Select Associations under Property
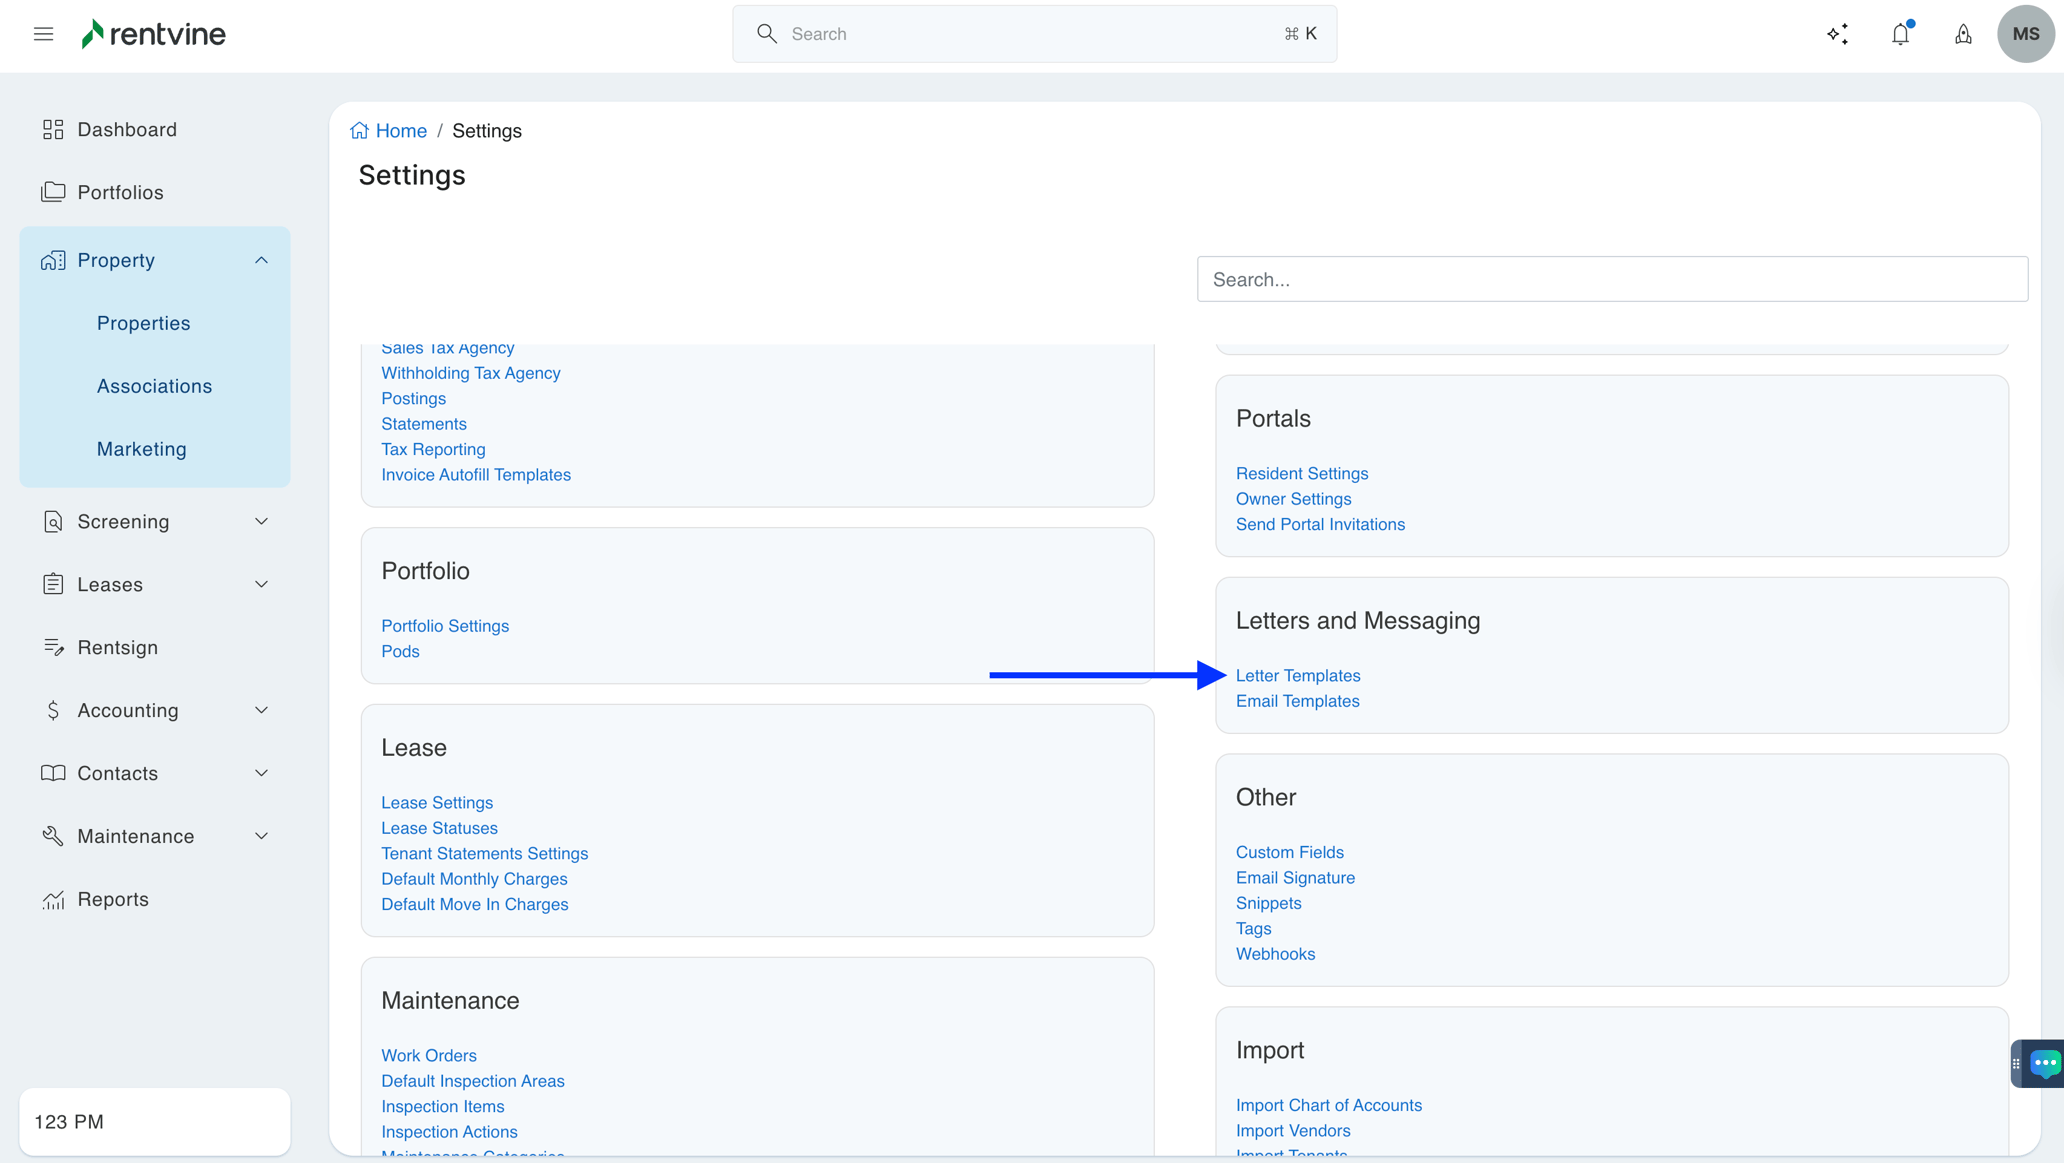The image size is (2064, 1163). click(154, 386)
